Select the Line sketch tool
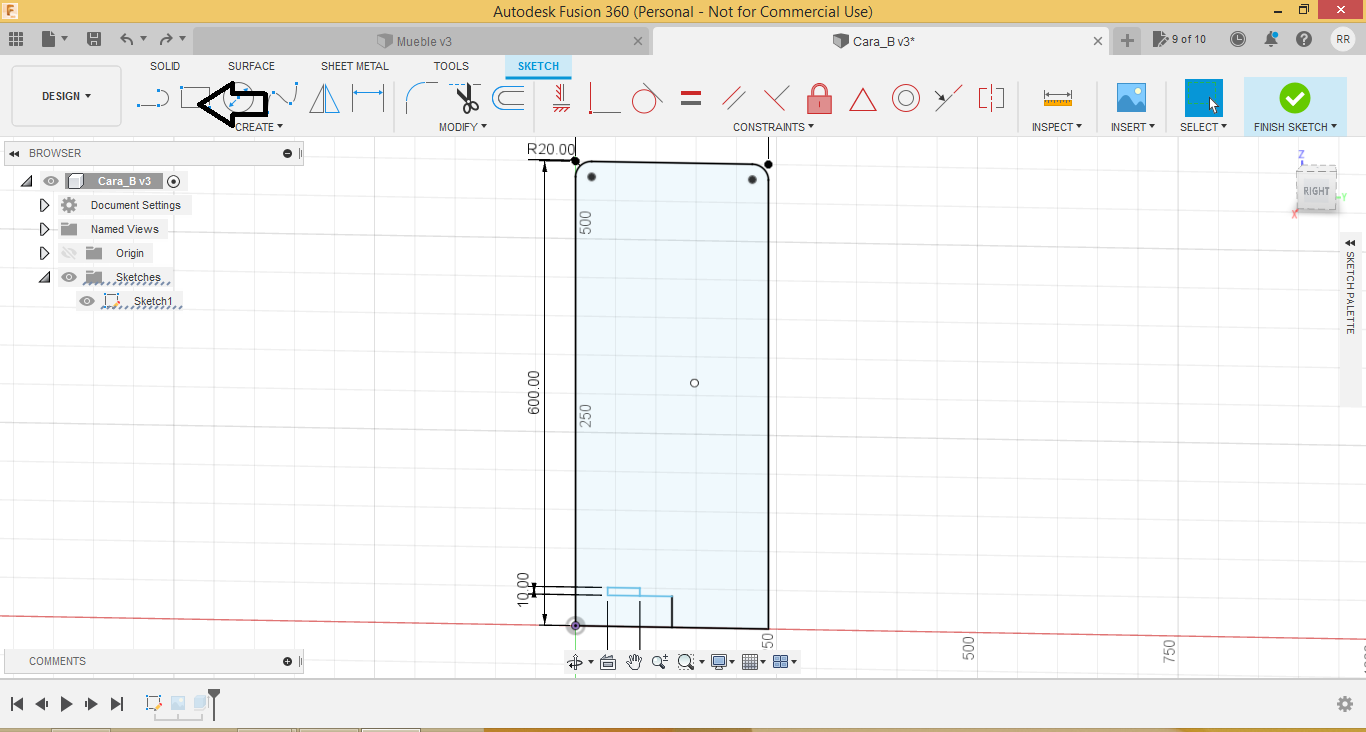 click(153, 98)
